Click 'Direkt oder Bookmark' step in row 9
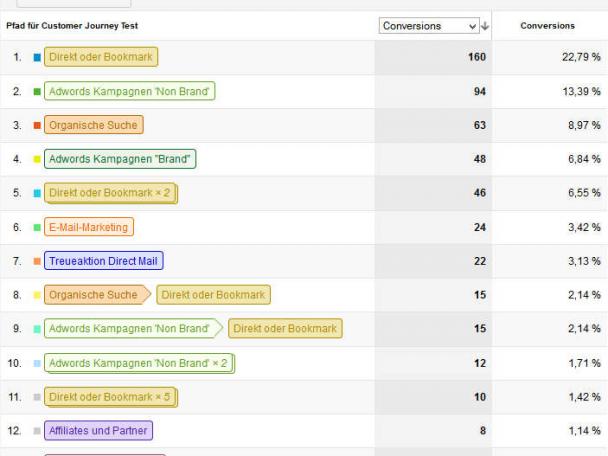 tap(286, 329)
